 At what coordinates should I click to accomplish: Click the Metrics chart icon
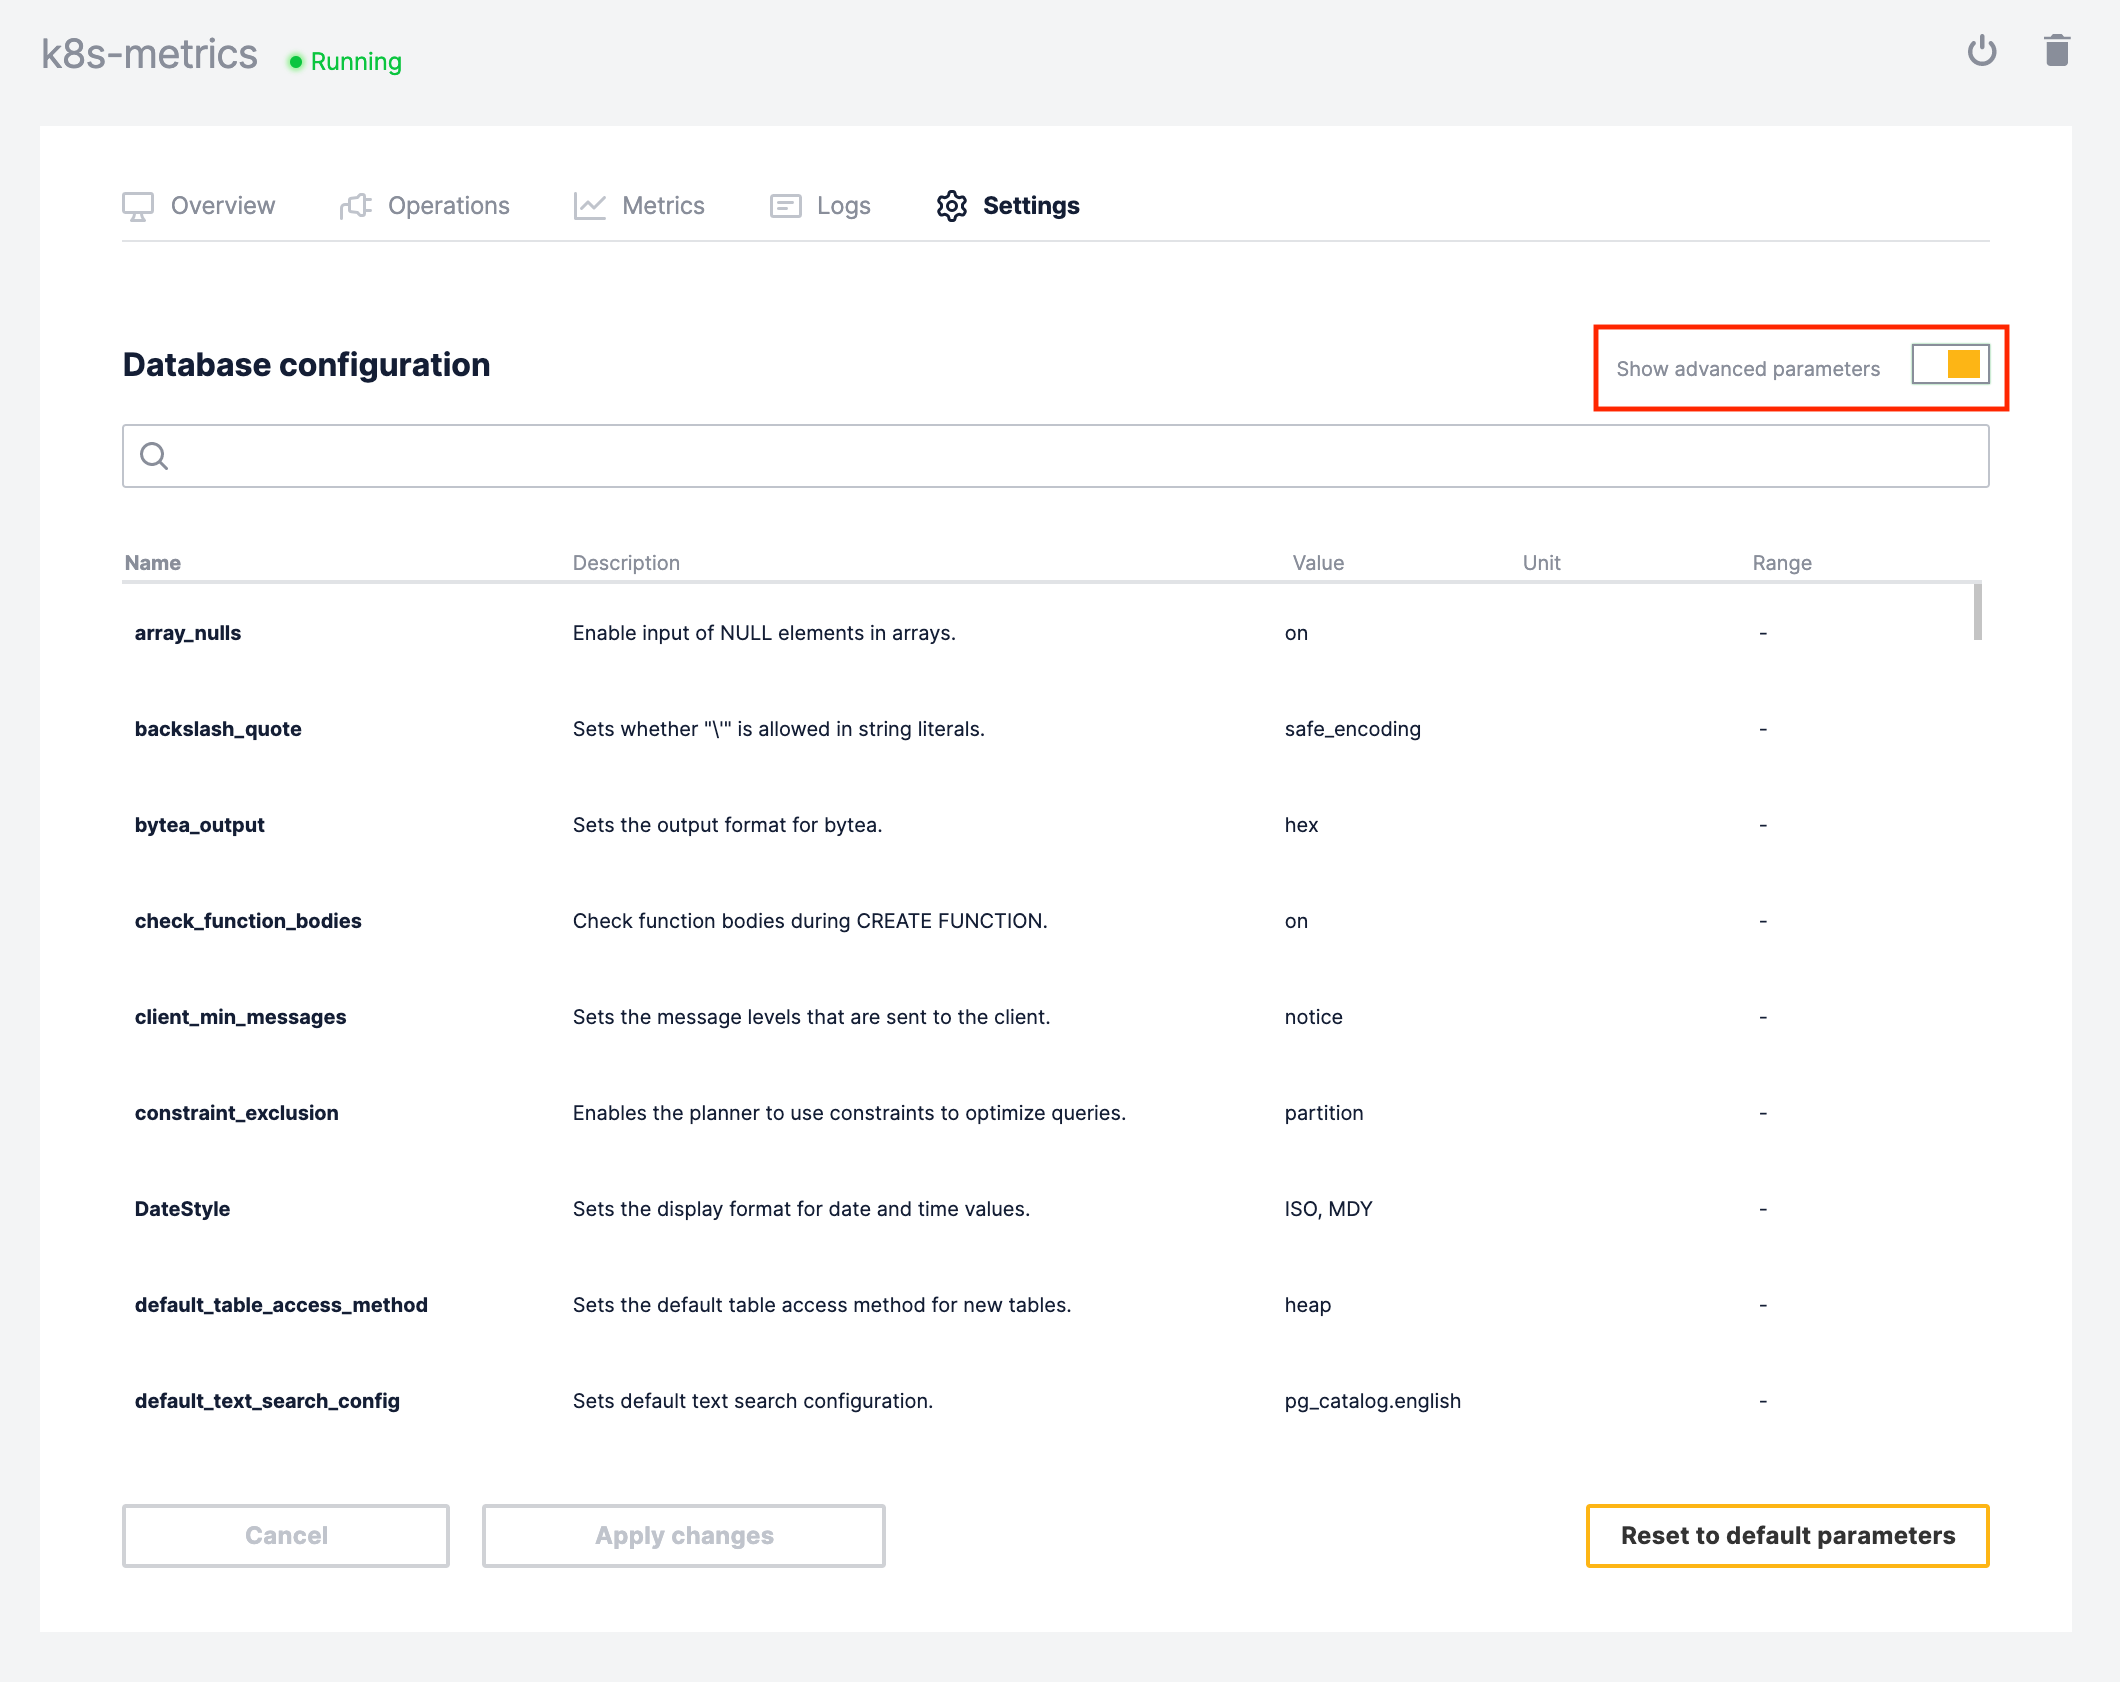590,206
